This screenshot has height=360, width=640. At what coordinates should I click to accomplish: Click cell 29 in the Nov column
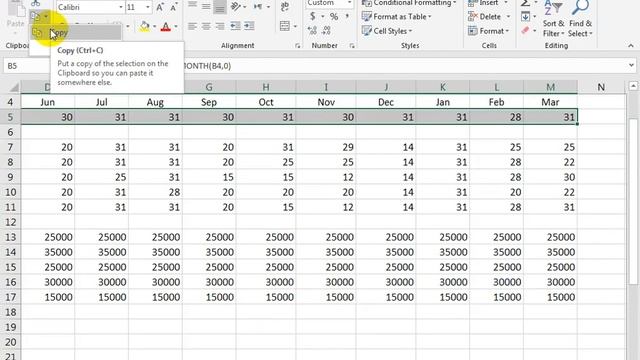pos(326,147)
